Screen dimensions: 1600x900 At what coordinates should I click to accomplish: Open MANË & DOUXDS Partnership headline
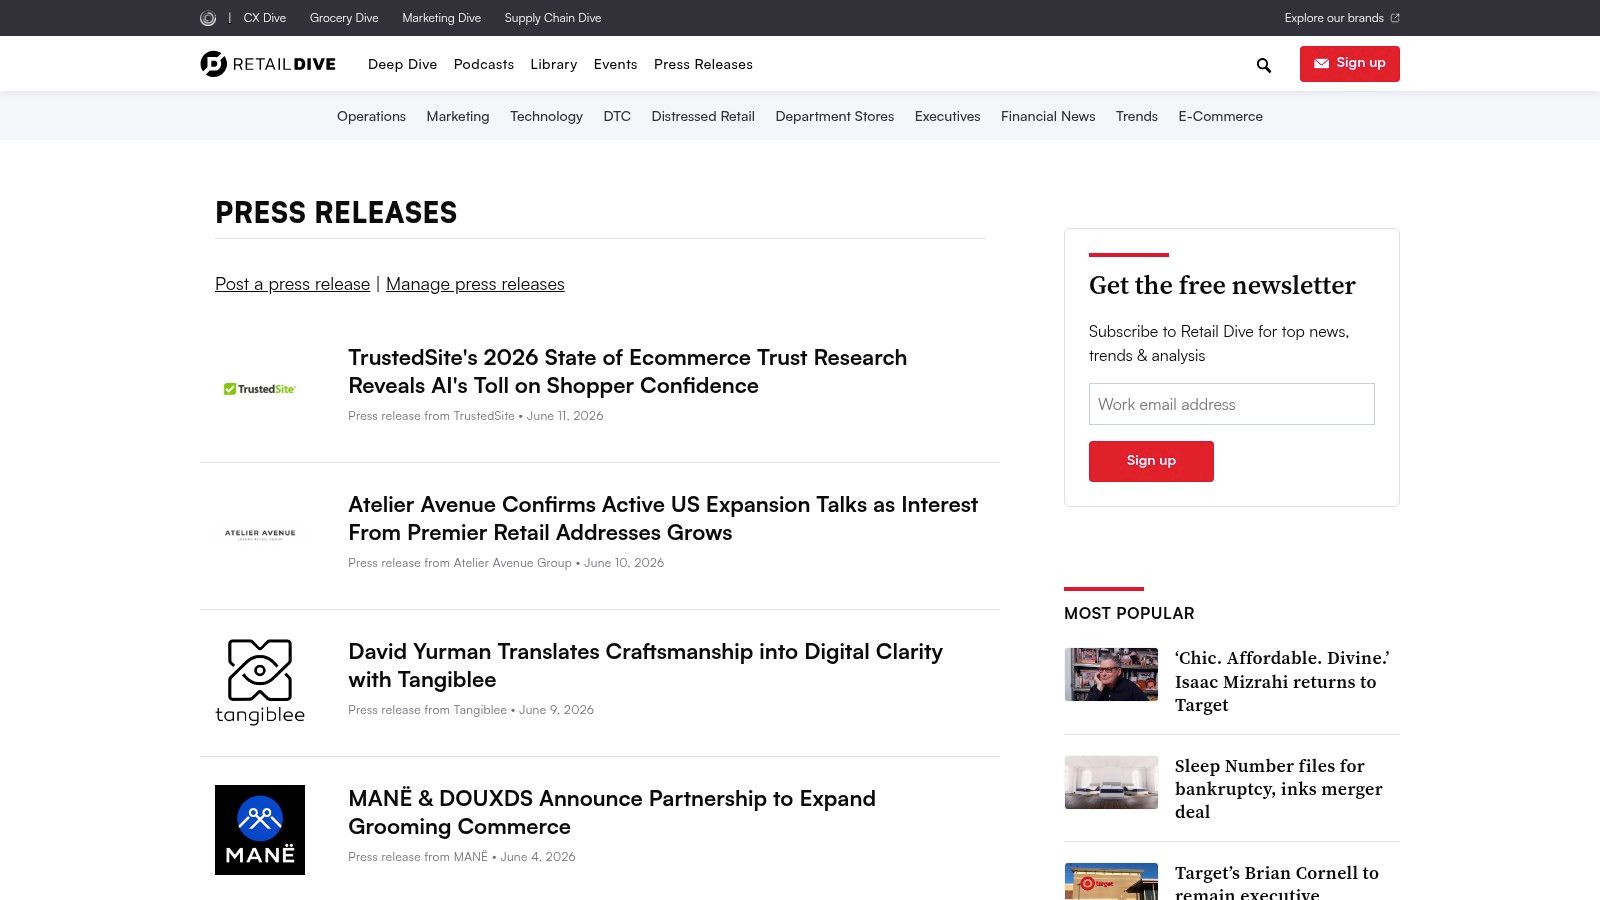[x=612, y=812]
